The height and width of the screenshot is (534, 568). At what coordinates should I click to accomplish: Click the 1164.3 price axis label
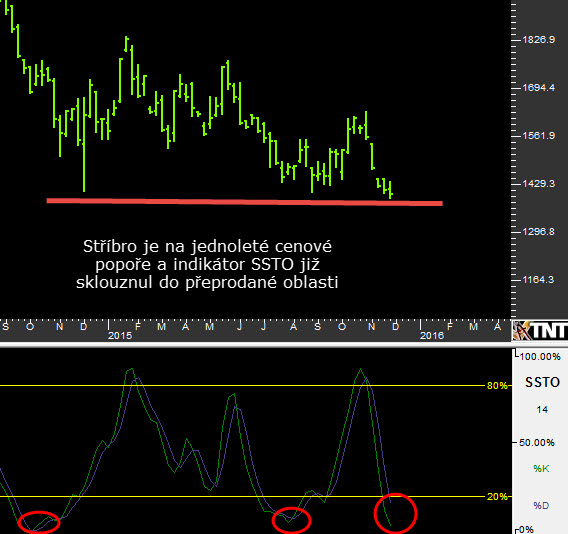pos(538,280)
